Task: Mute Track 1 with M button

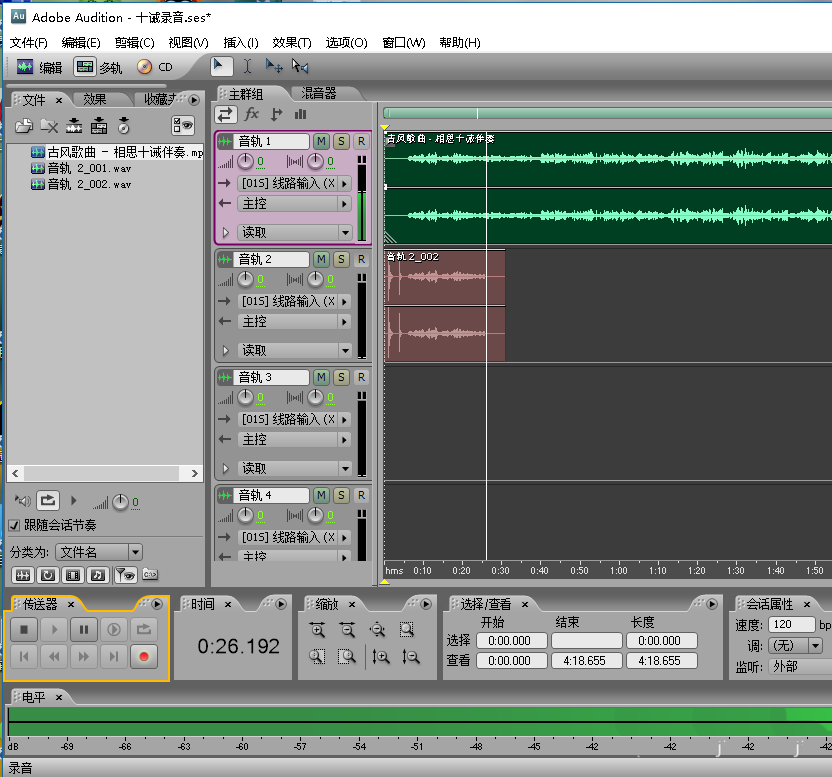Action: [x=321, y=141]
